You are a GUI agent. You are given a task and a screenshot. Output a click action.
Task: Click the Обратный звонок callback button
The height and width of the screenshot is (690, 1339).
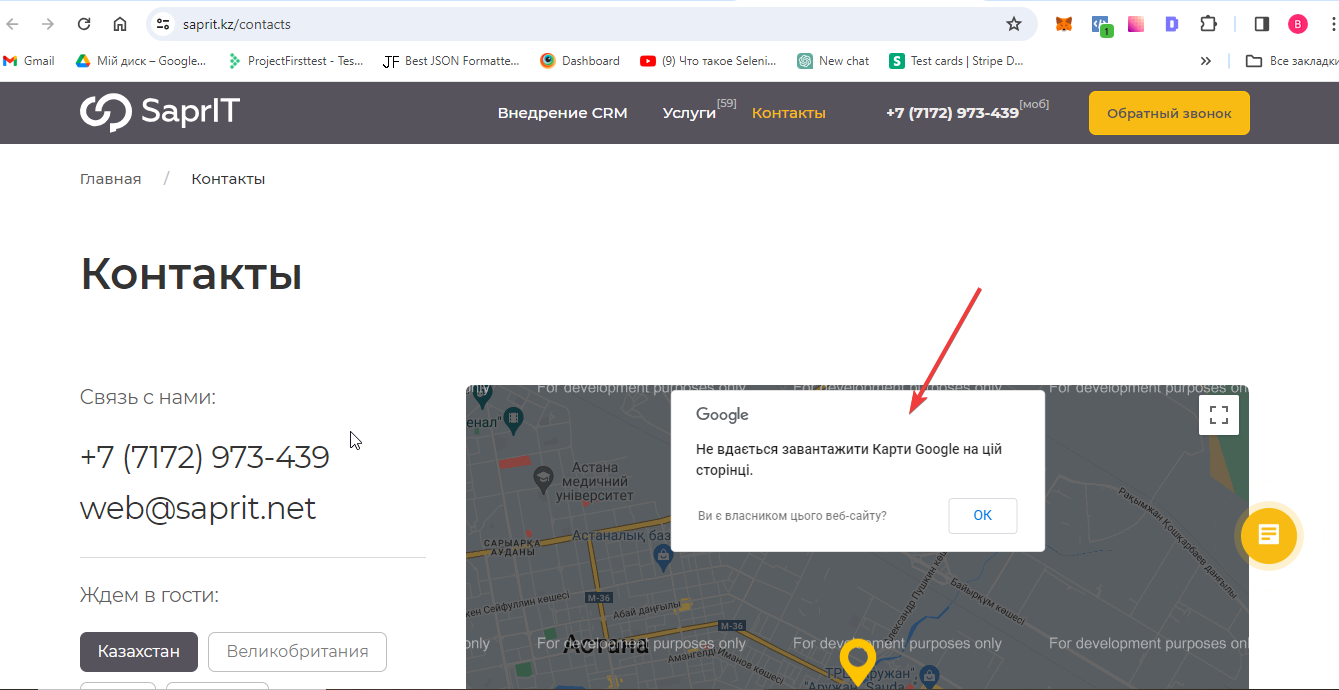click(1168, 113)
